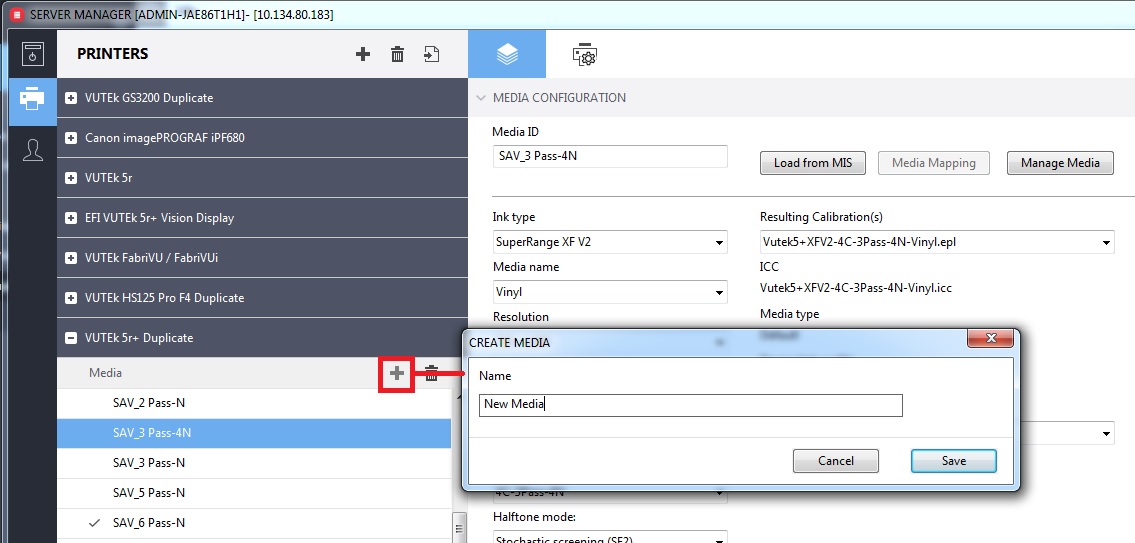Select SAV_6 Pass-N media item
The width and height of the screenshot is (1135, 543).
coord(149,523)
